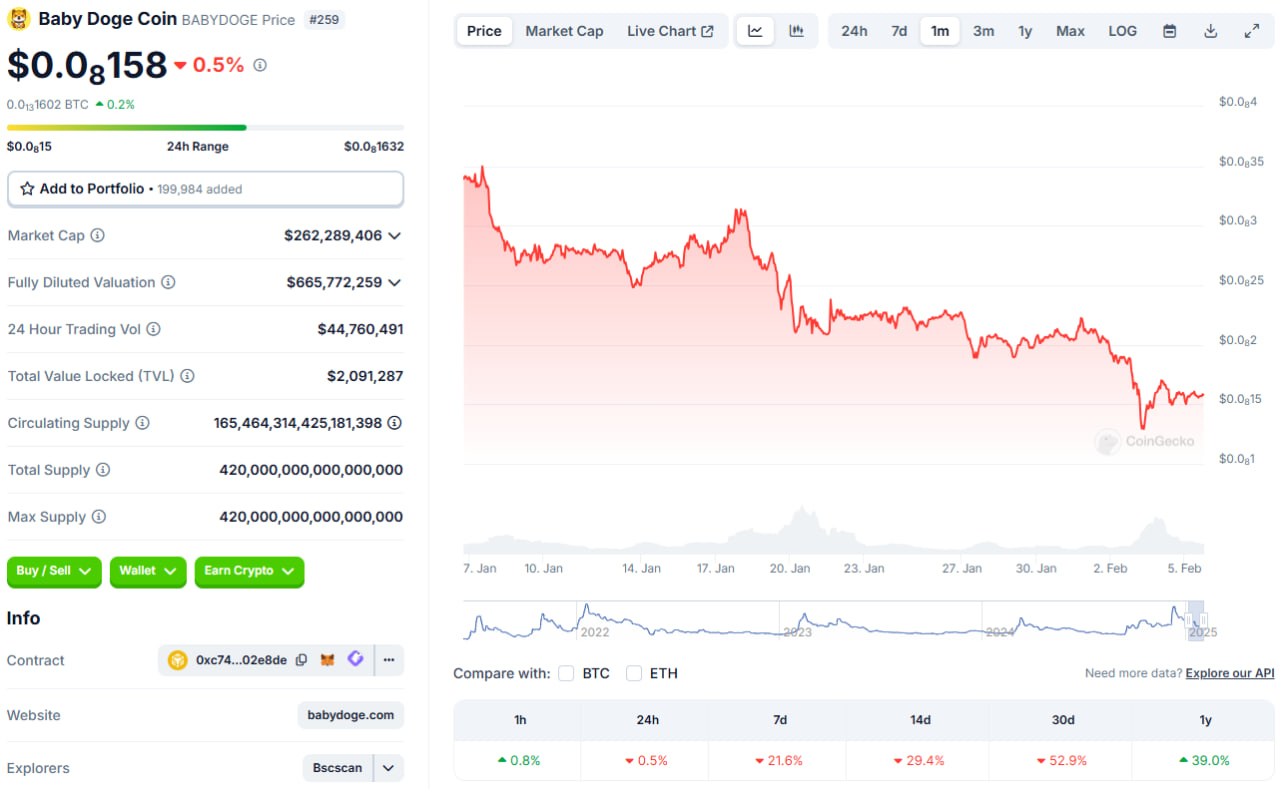Image resolution: width=1280 pixels, height=789 pixels.
Task: Open Wallet dropdown
Action: pos(148,571)
